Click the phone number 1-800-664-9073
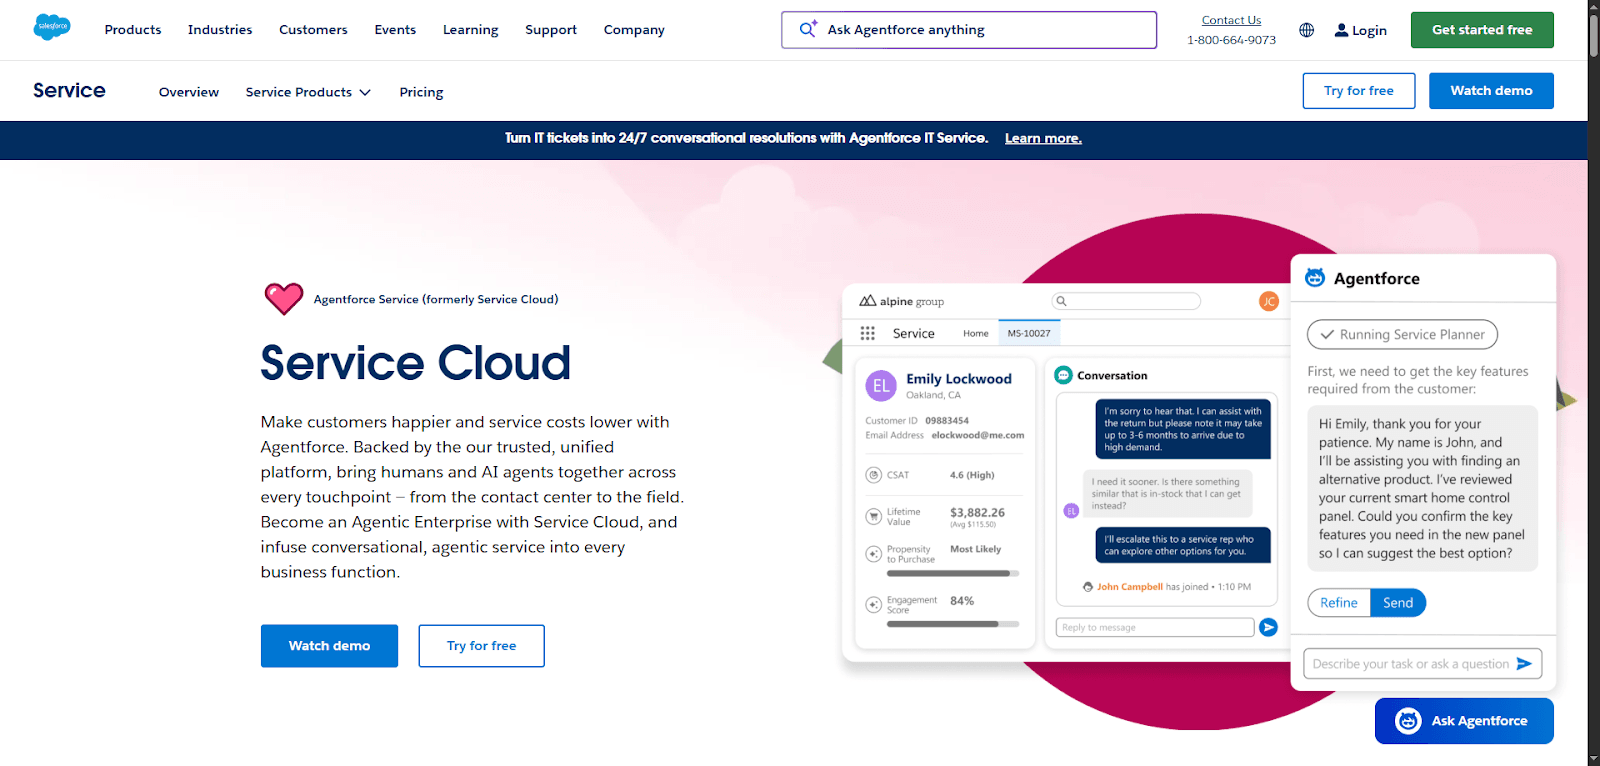 pyautogui.click(x=1231, y=40)
